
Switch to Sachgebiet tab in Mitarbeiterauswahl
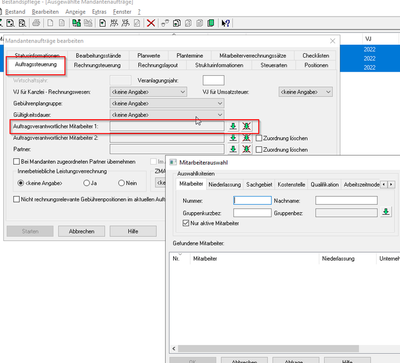pos(259,184)
